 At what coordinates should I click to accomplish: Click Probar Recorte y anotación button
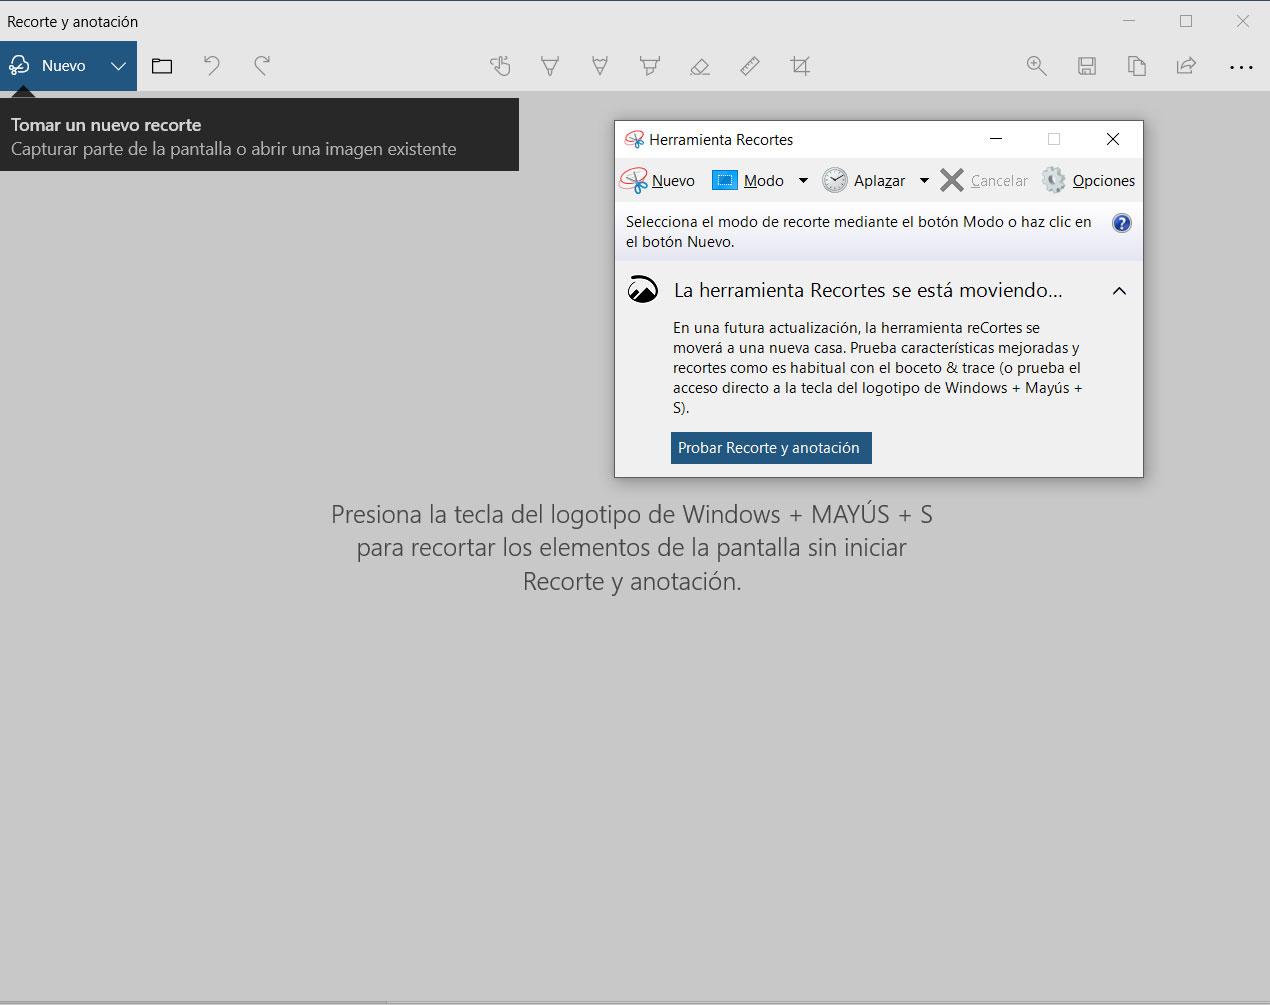click(x=771, y=448)
